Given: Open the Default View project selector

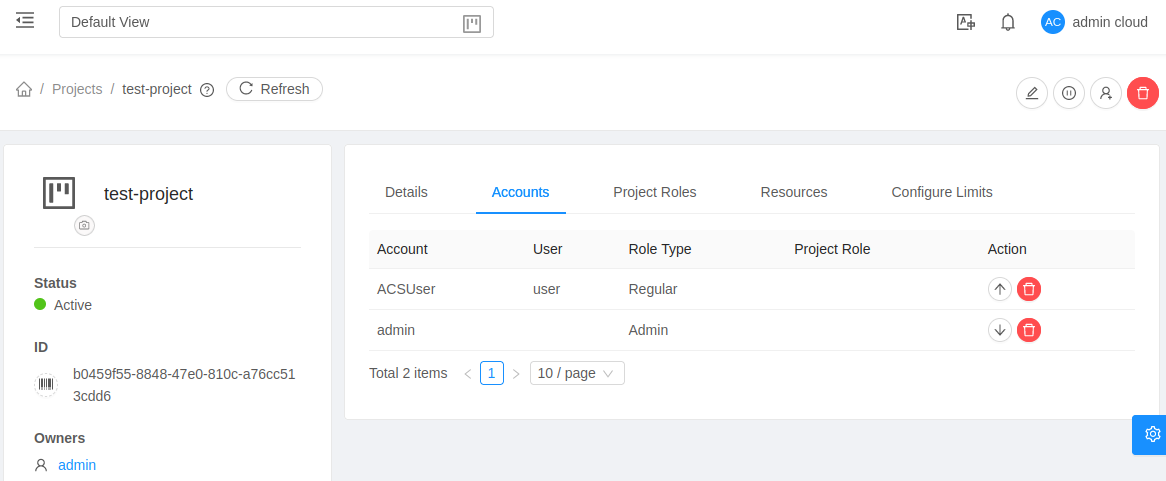Looking at the screenshot, I should pos(276,22).
